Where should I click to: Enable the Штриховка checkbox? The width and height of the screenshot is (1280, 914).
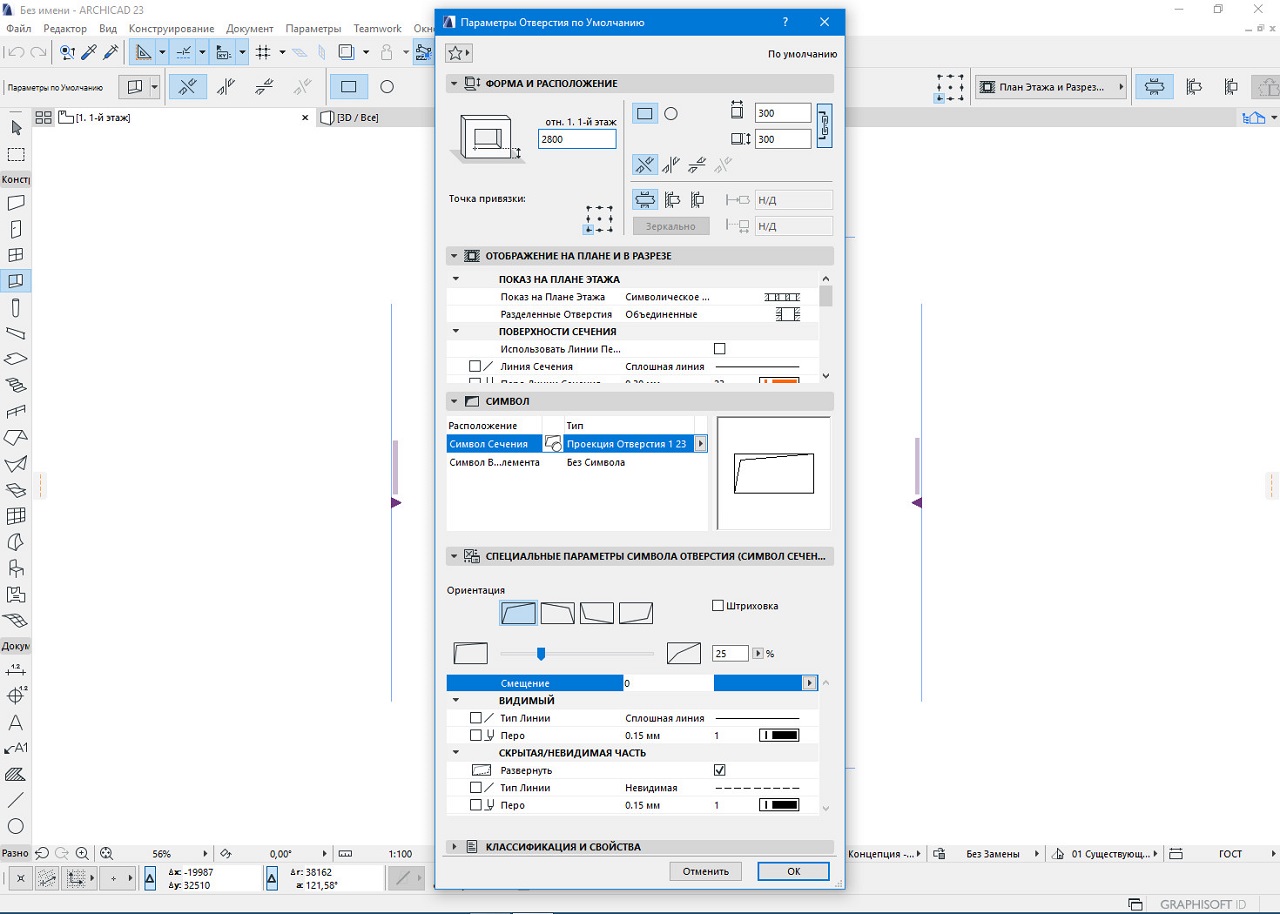coord(718,606)
